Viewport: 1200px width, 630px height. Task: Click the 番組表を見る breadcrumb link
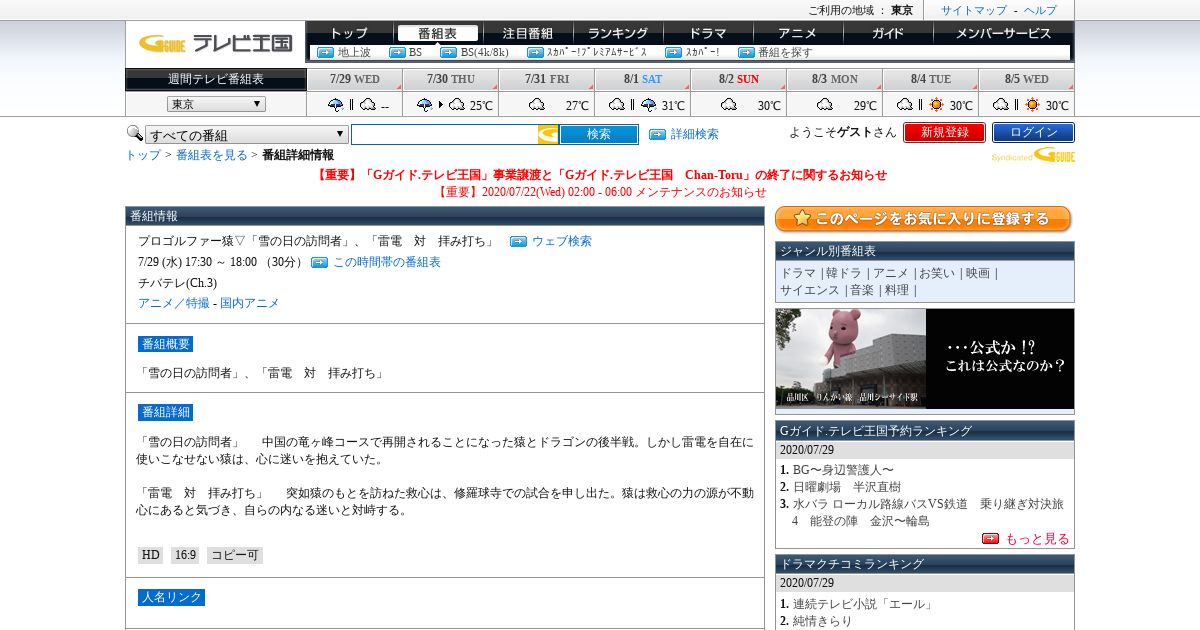tap(212, 155)
